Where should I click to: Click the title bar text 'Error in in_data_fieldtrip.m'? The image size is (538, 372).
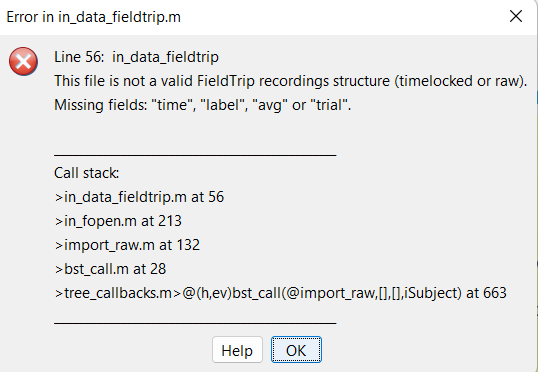coord(93,17)
